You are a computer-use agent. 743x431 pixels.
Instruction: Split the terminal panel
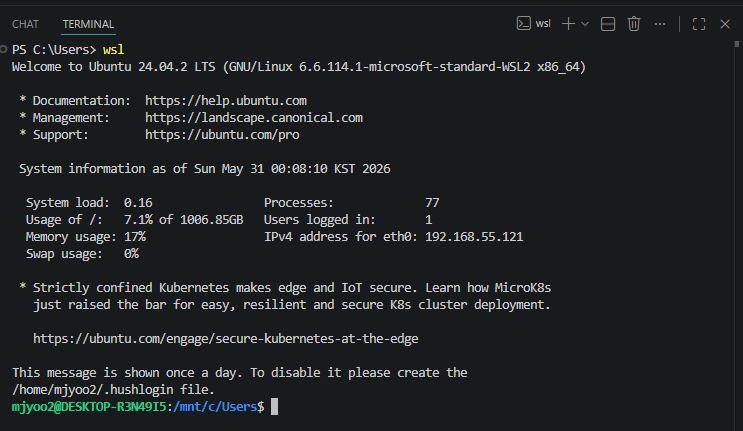607,24
